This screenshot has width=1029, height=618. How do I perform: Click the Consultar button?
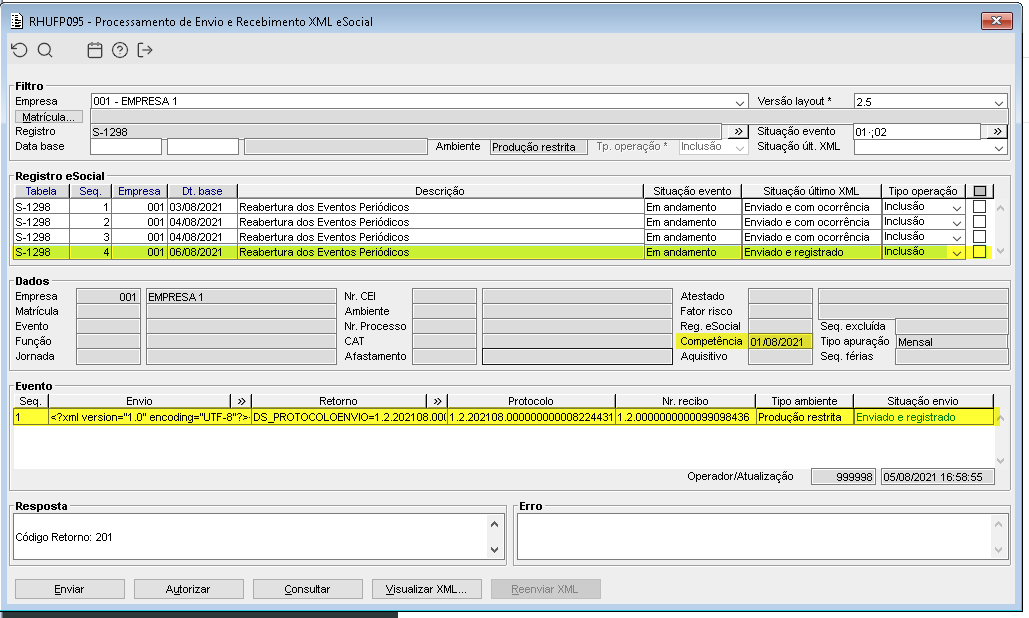[307, 589]
